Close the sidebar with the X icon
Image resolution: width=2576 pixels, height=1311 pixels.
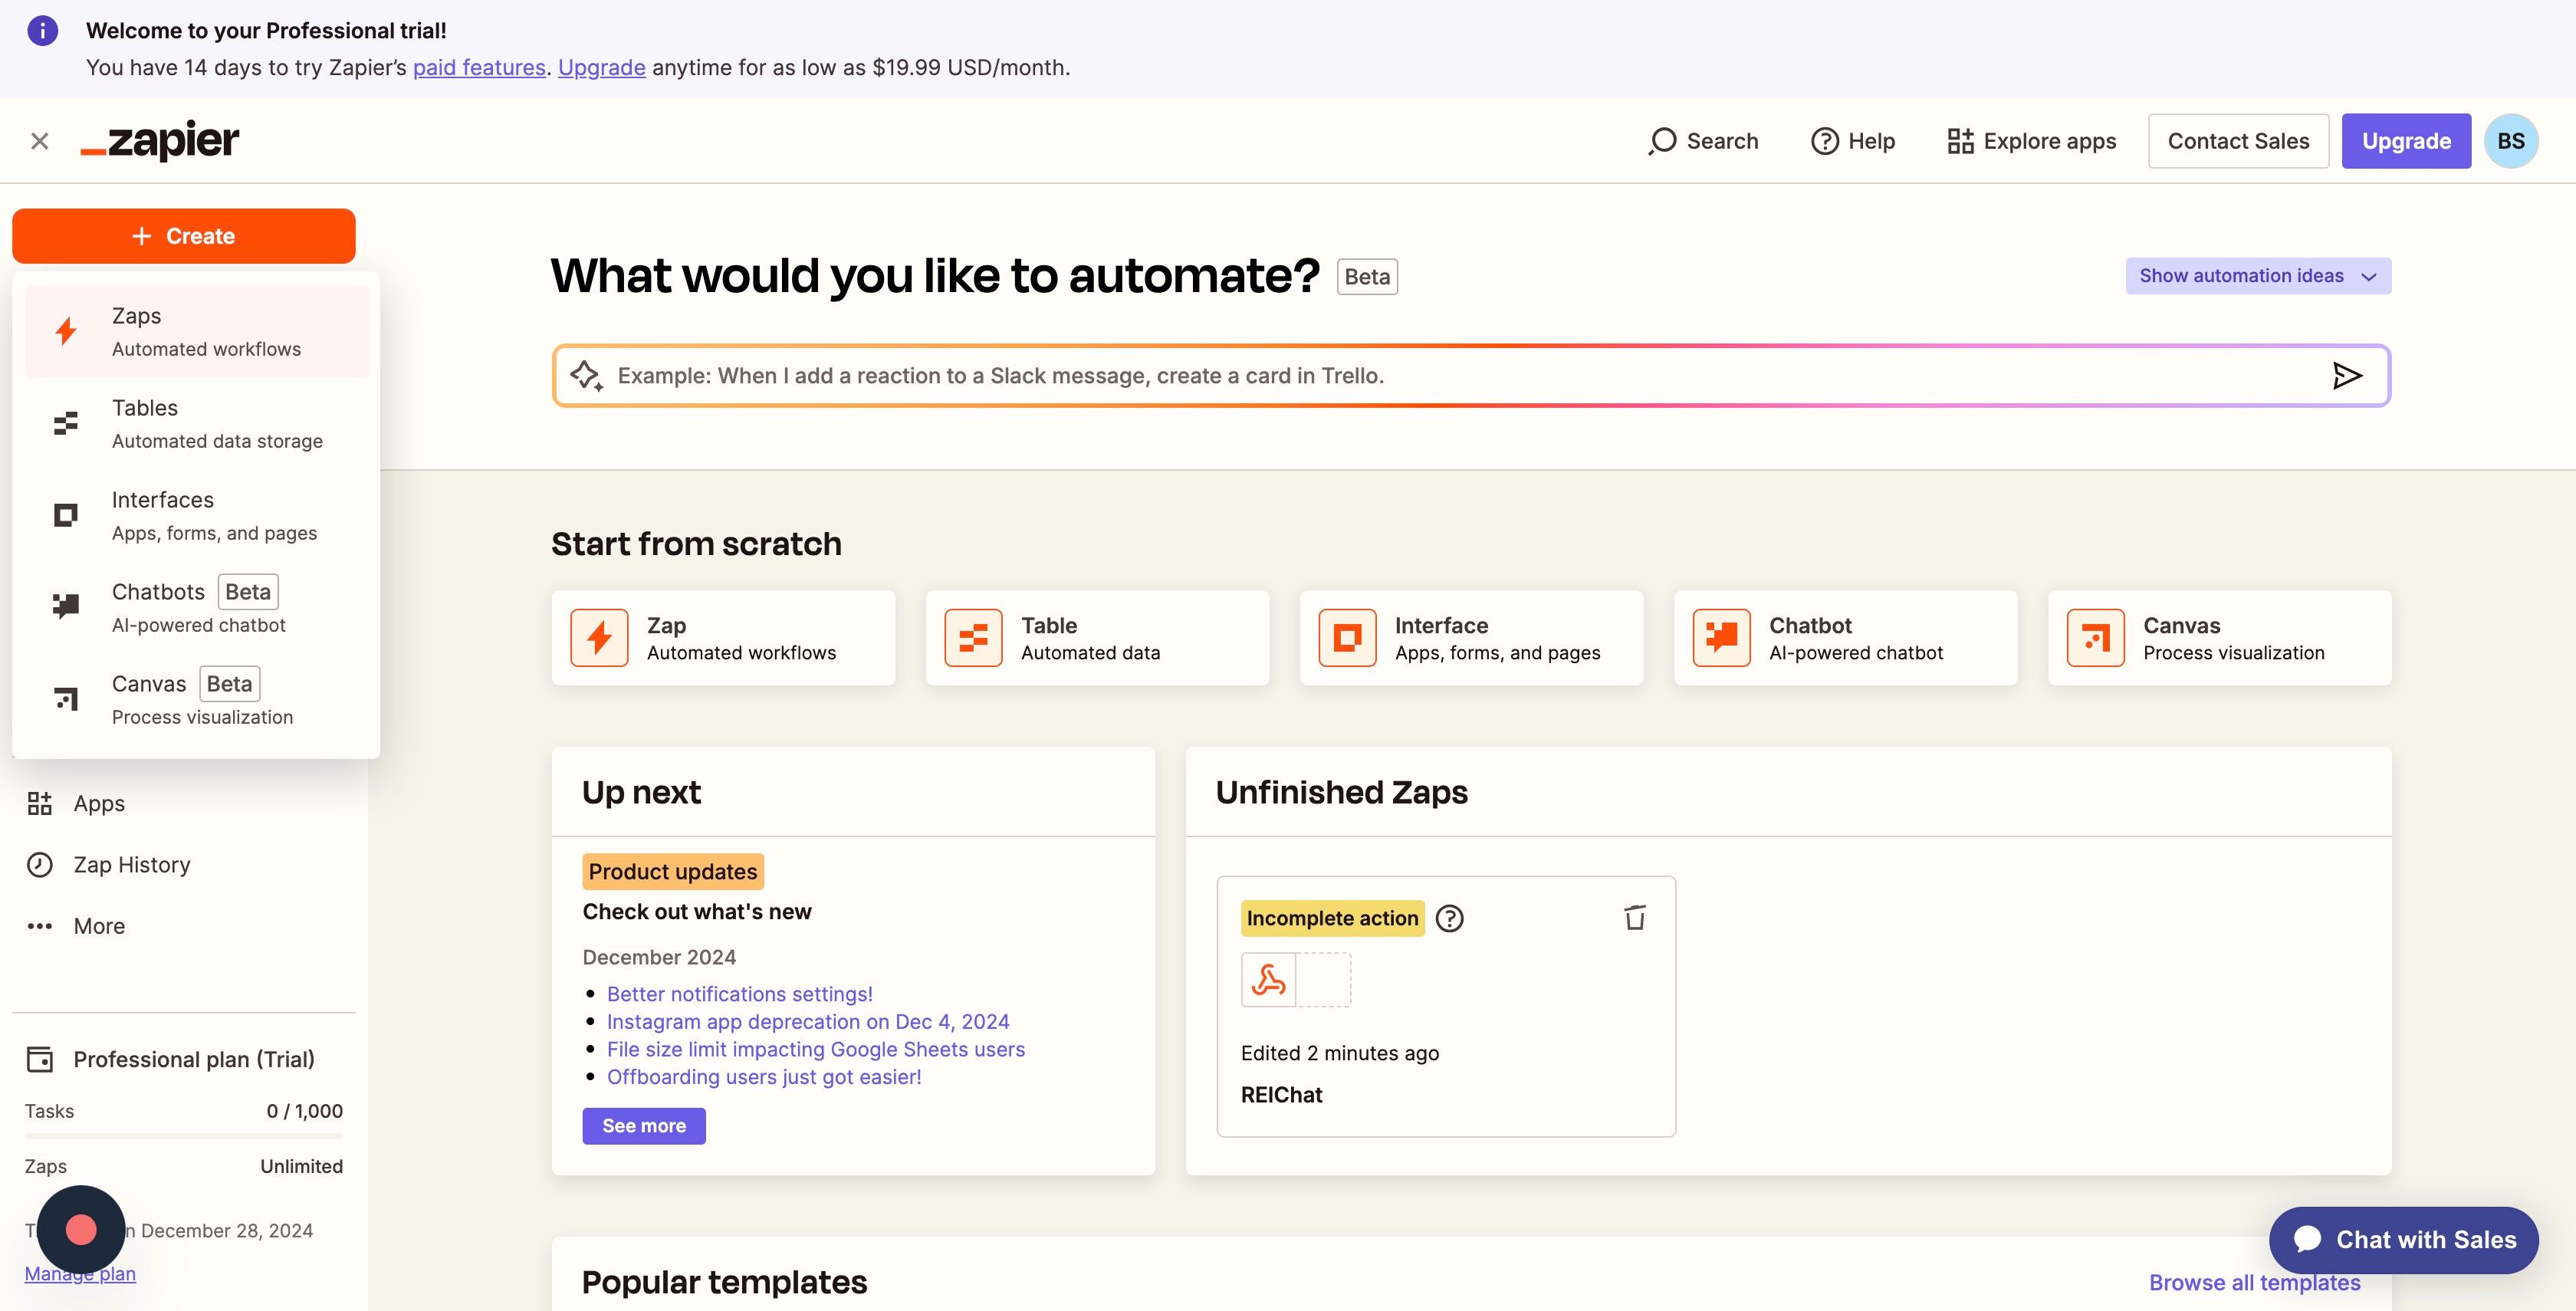coord(40,141)
